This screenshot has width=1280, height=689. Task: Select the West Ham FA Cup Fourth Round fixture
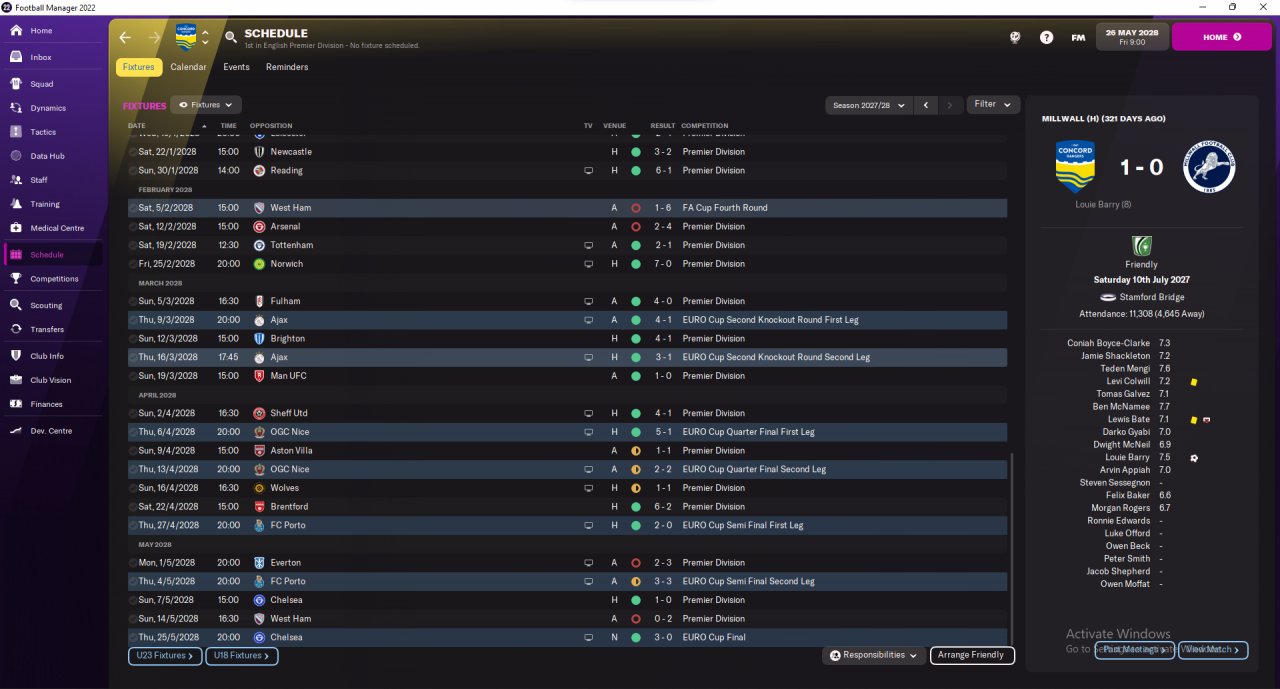[x=567, y=208]
